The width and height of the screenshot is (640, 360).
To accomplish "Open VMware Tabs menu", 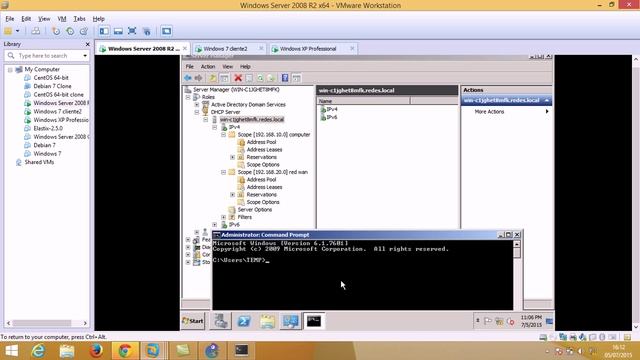I will click(79, 19).
